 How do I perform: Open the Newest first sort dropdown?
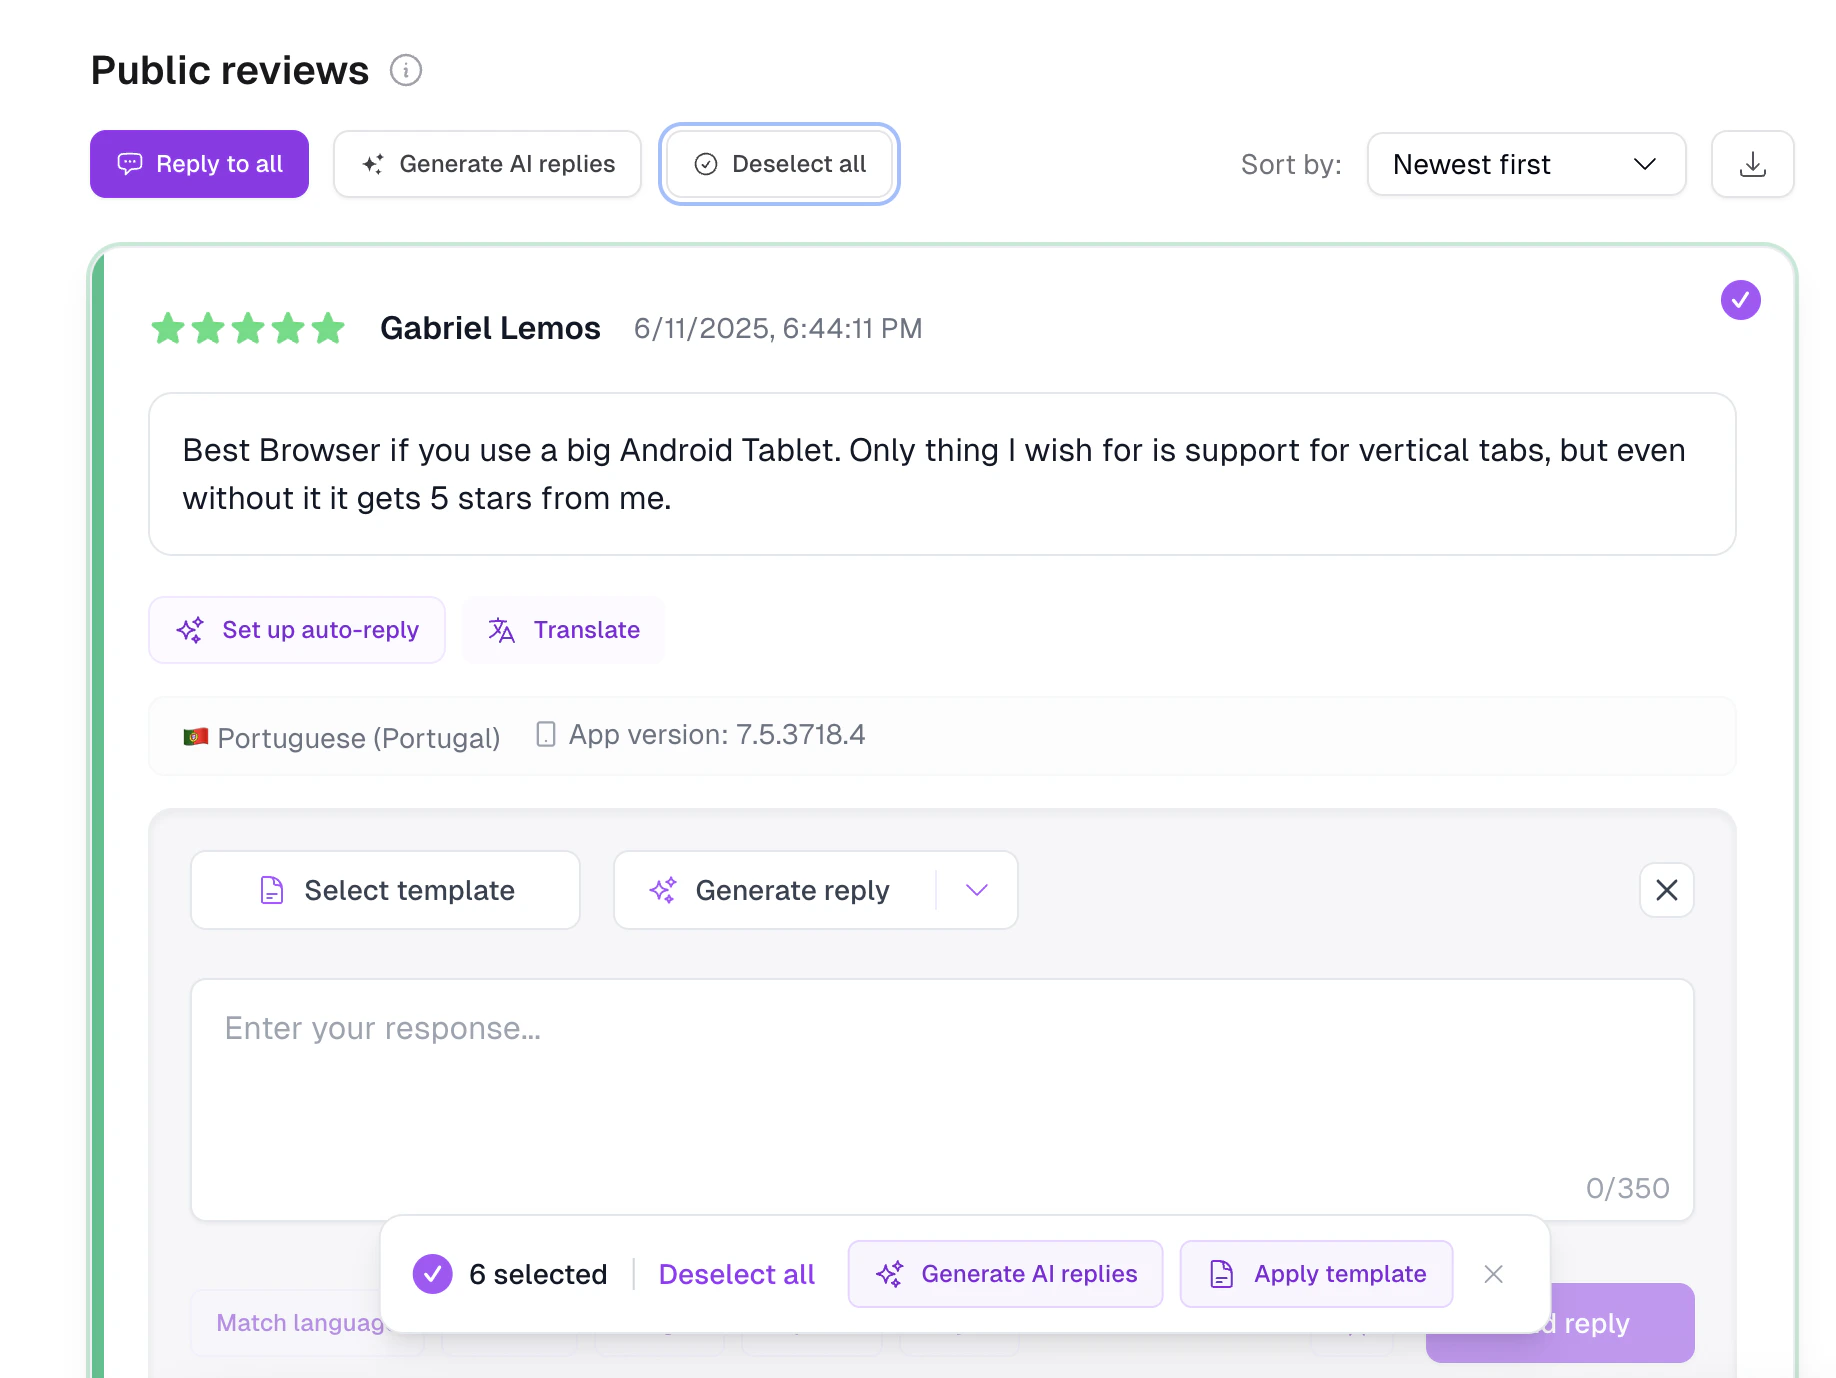[1526, 164]
